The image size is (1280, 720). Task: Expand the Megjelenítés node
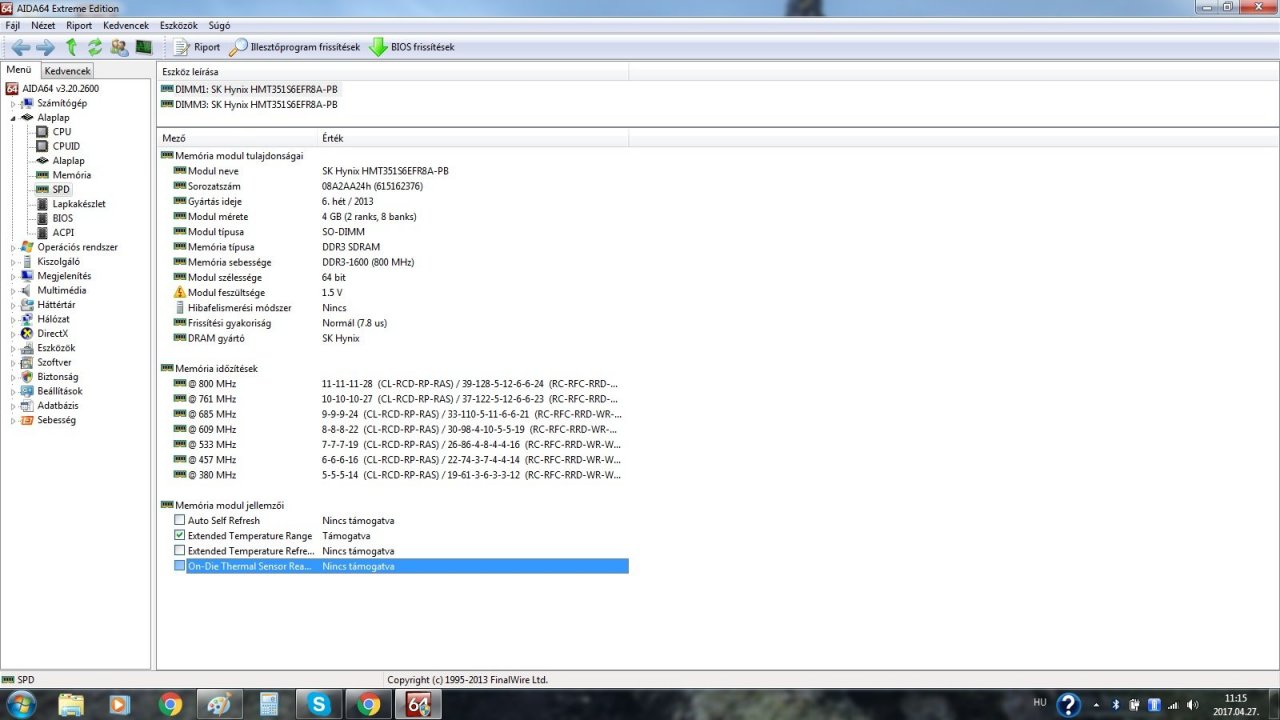(14, 276)
